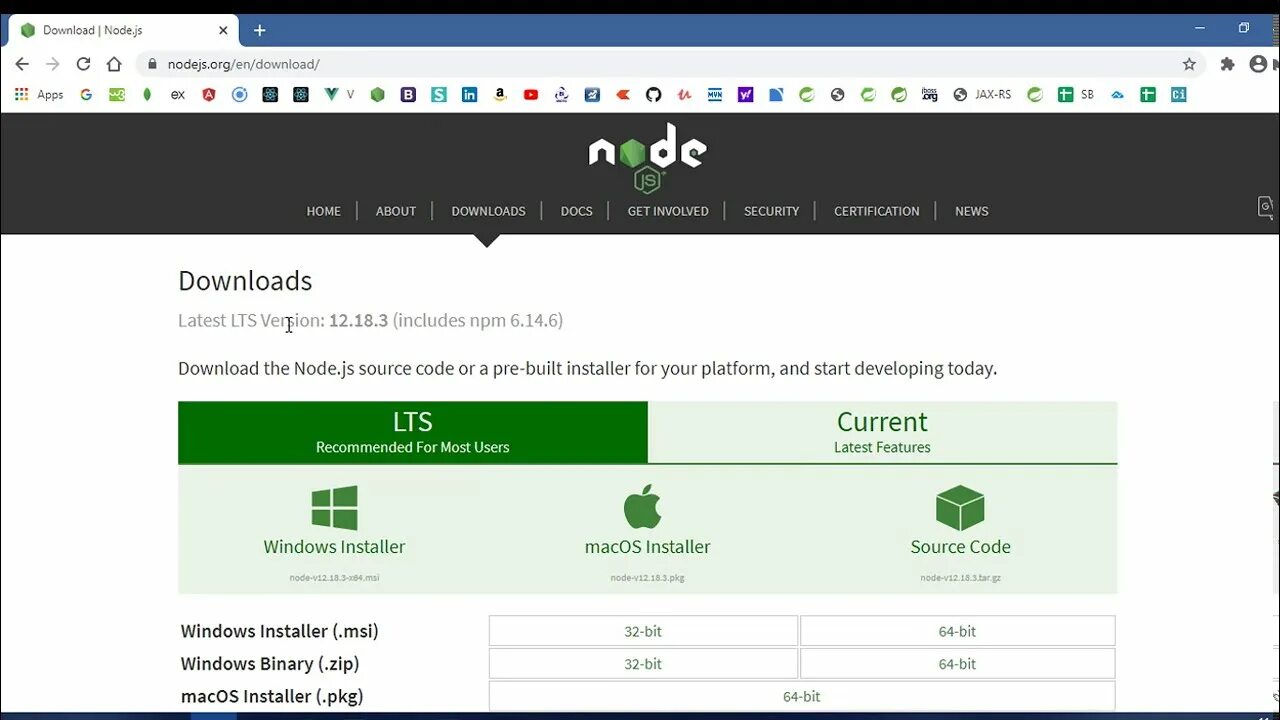Click the 12.18.3 LTS version text
Image resolution: width=1280 pixels, height=720 pixels.
[358, 320]
